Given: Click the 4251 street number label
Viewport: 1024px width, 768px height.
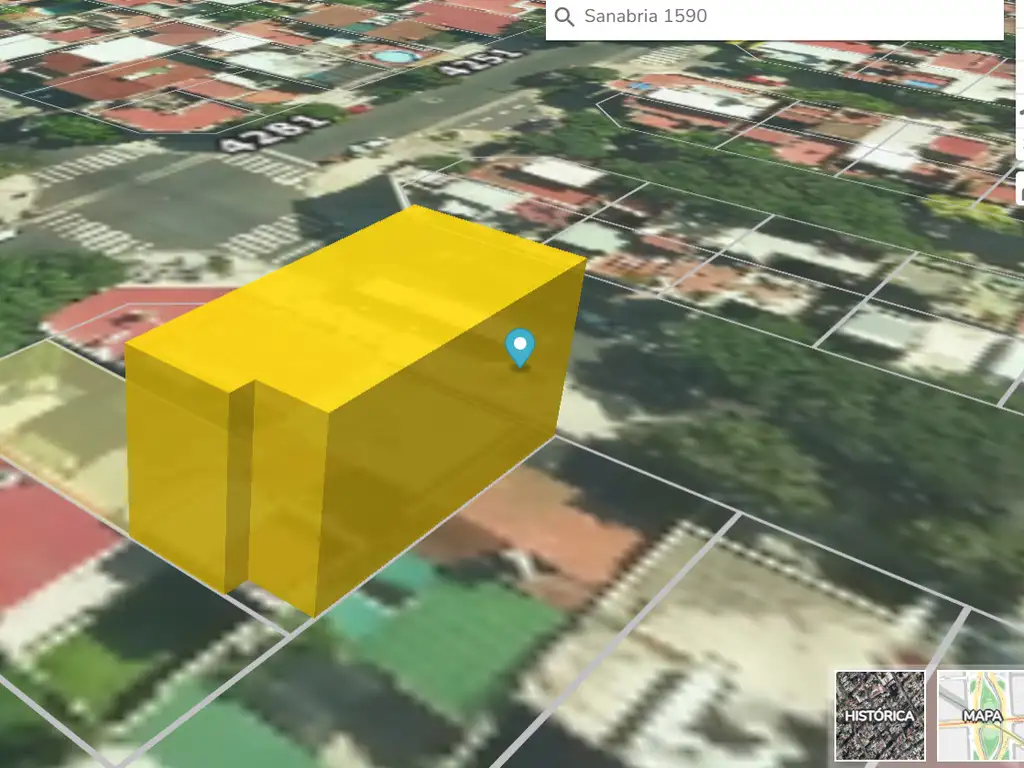Looking at the screenshot, I should [x=483, y=60].
